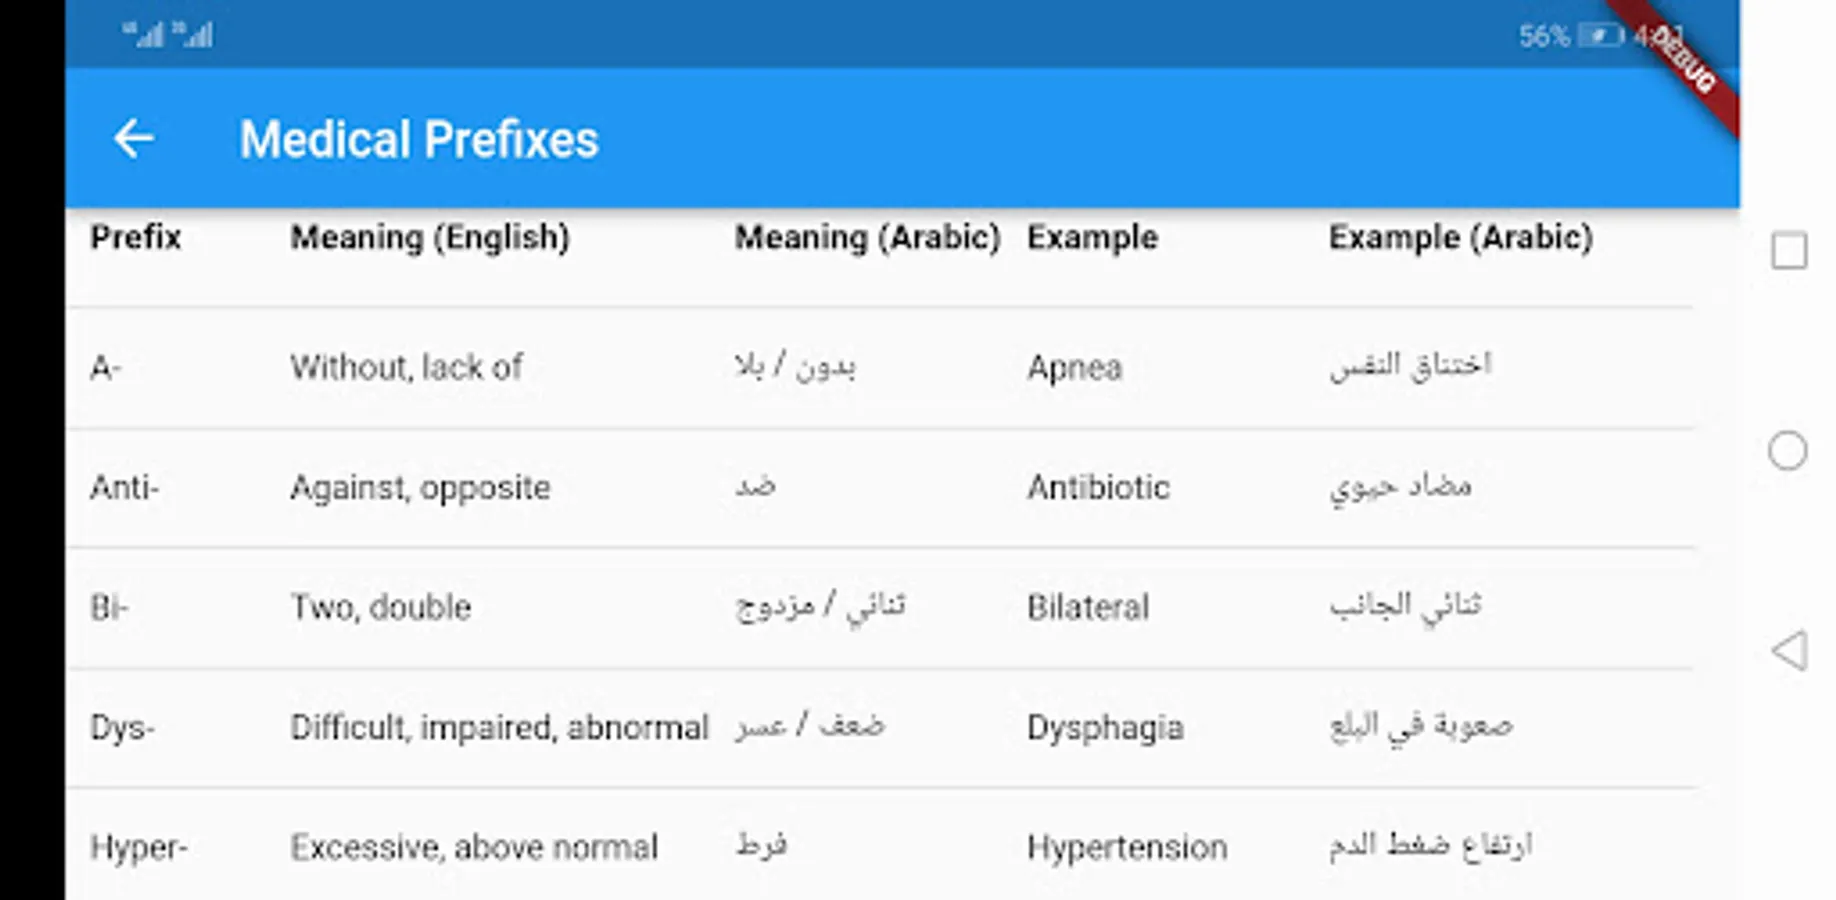Tap the DEBUG banner ribbon
1836x900 pixels.
[x=1690, y=62]
